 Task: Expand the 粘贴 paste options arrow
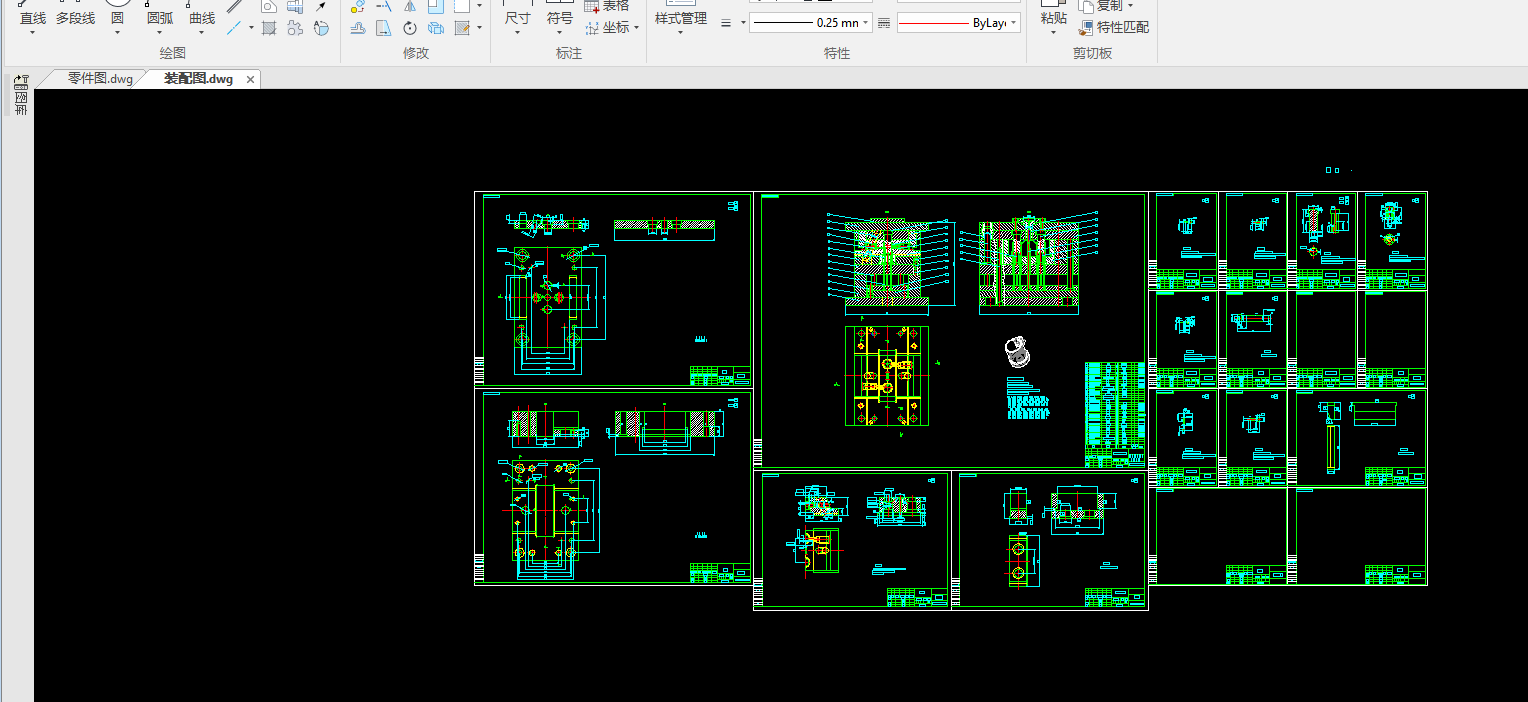pyautogui.click(x=1053, y=32)
